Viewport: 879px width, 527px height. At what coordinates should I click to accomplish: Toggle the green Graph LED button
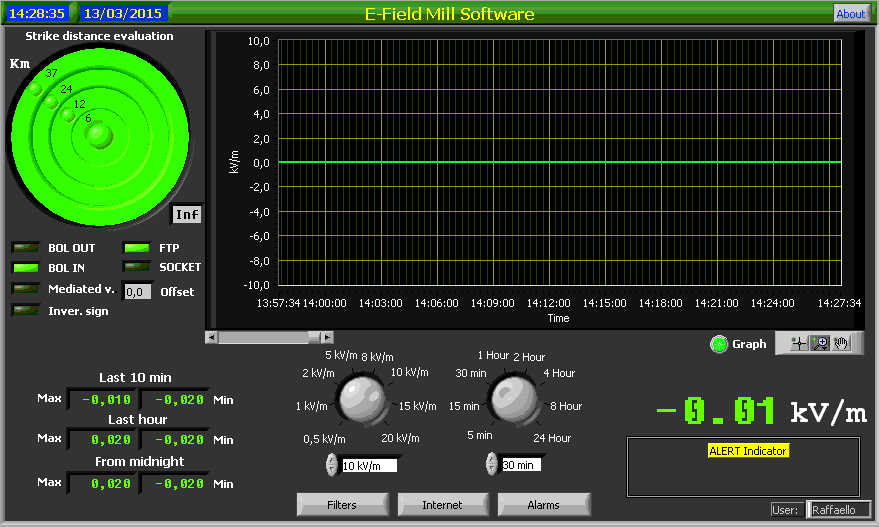(x=719, y=344)
